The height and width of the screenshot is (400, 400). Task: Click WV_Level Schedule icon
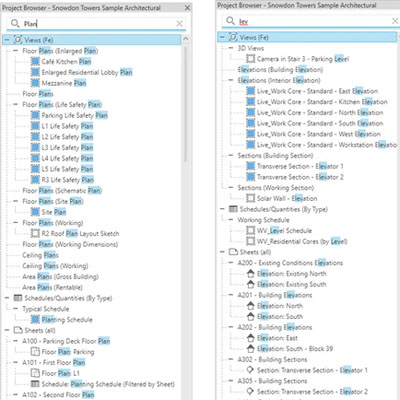pyautogui.click(x=250, y=230)
